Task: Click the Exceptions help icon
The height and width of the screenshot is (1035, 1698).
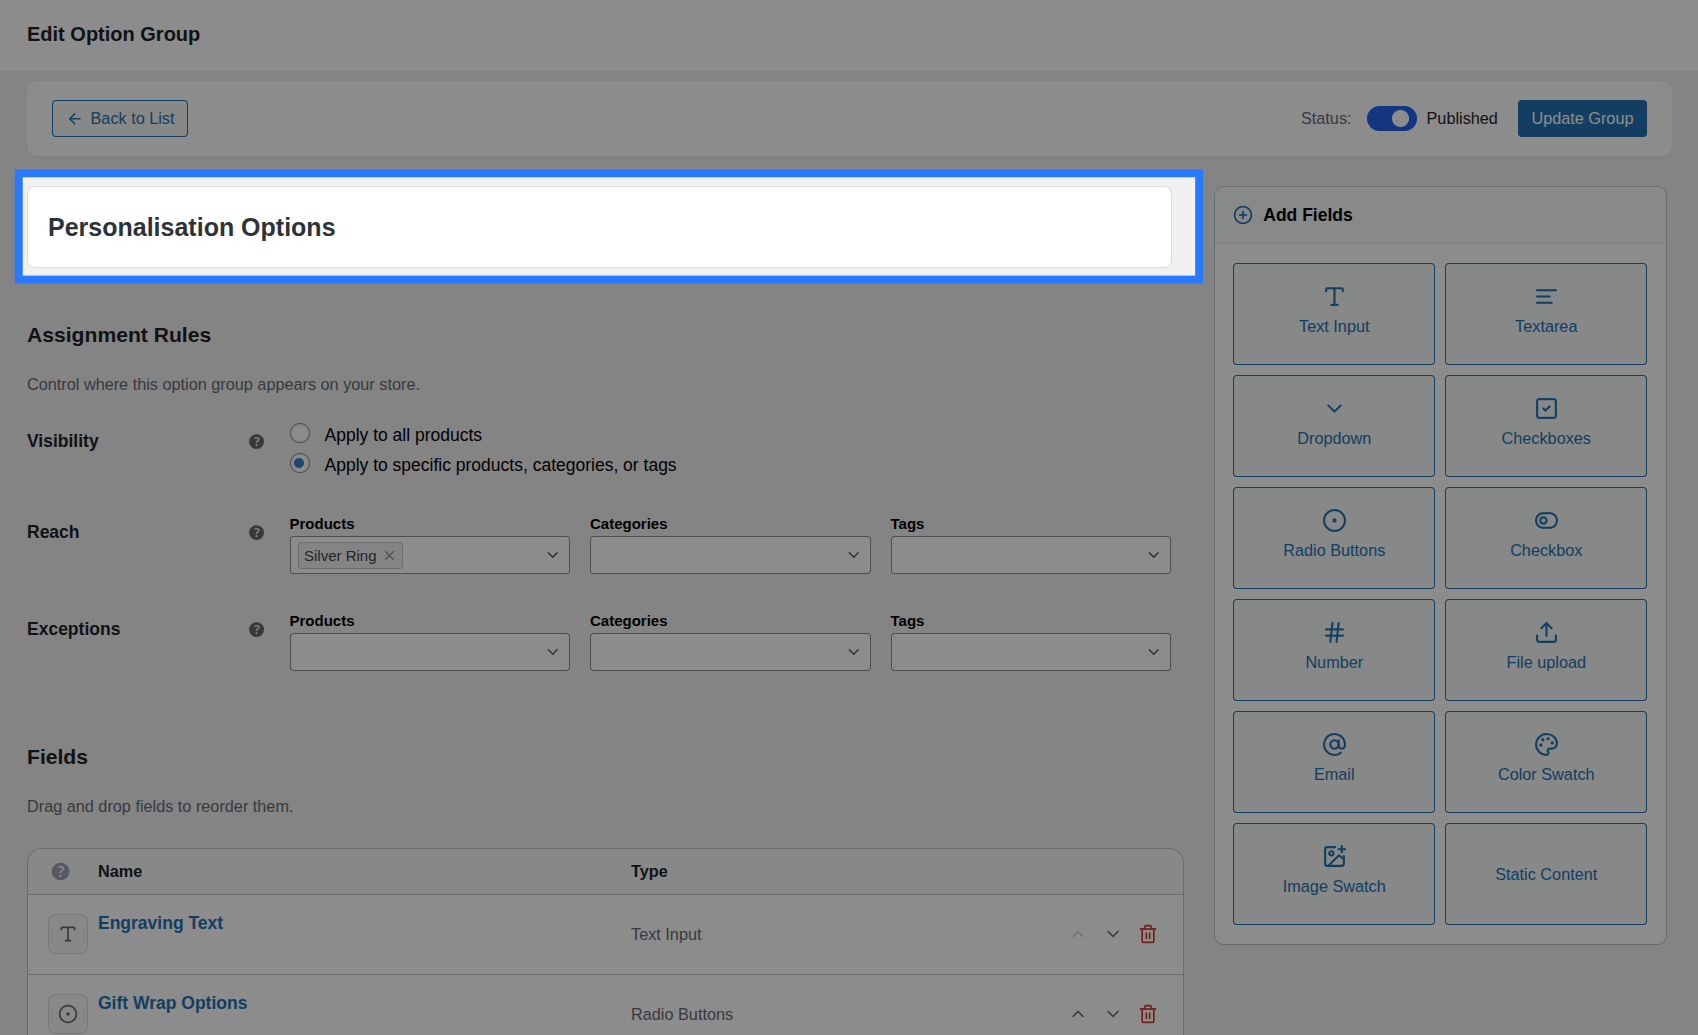Action: (256, 629)
